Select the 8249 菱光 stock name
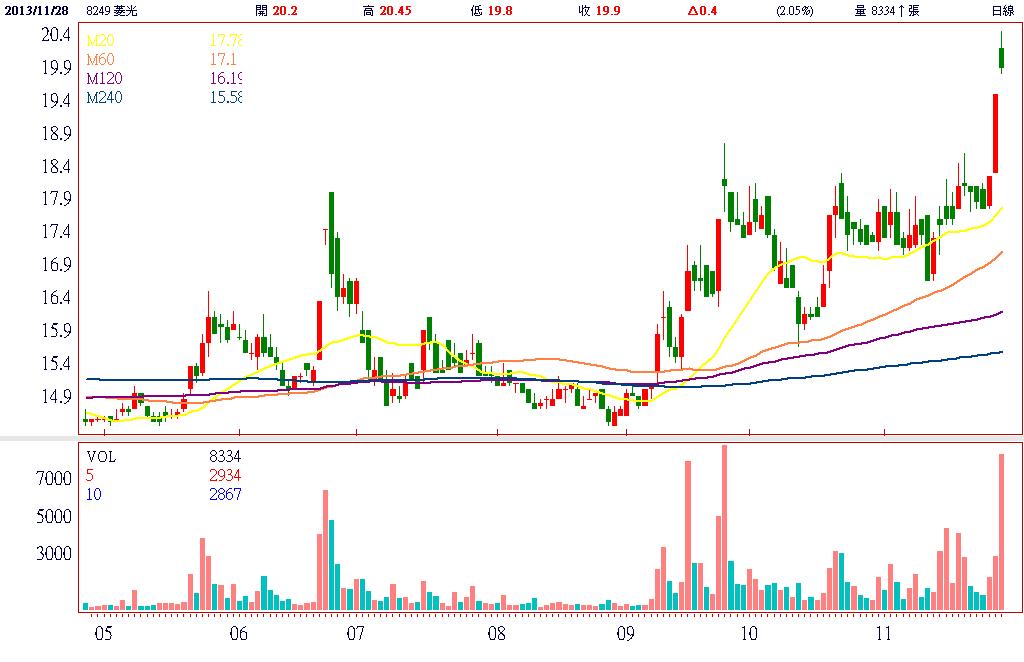 (111, 11)
